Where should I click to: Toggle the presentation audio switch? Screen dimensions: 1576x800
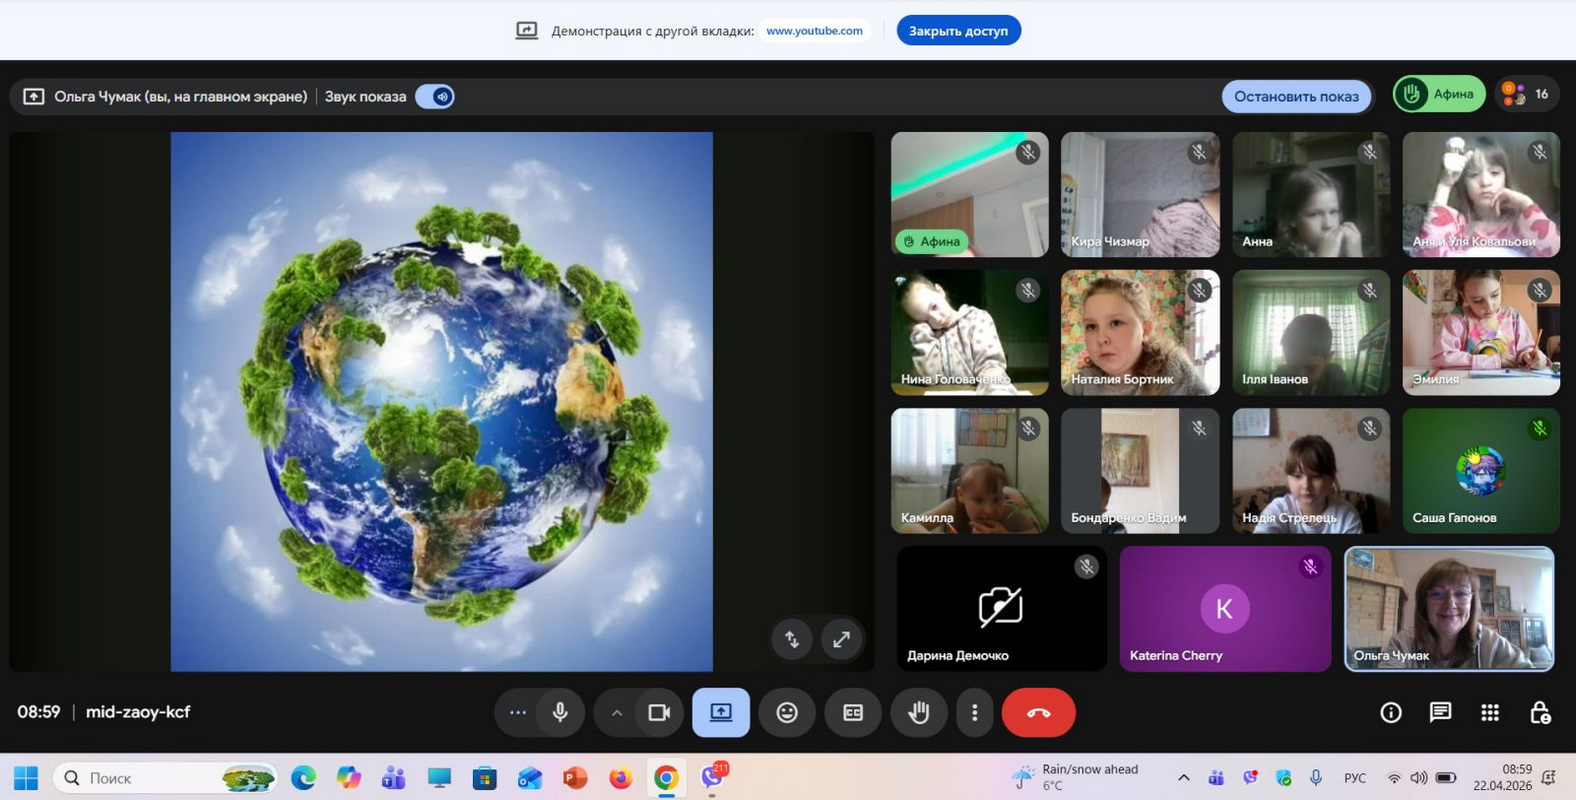pyautogui.click(x=435, y=96)
